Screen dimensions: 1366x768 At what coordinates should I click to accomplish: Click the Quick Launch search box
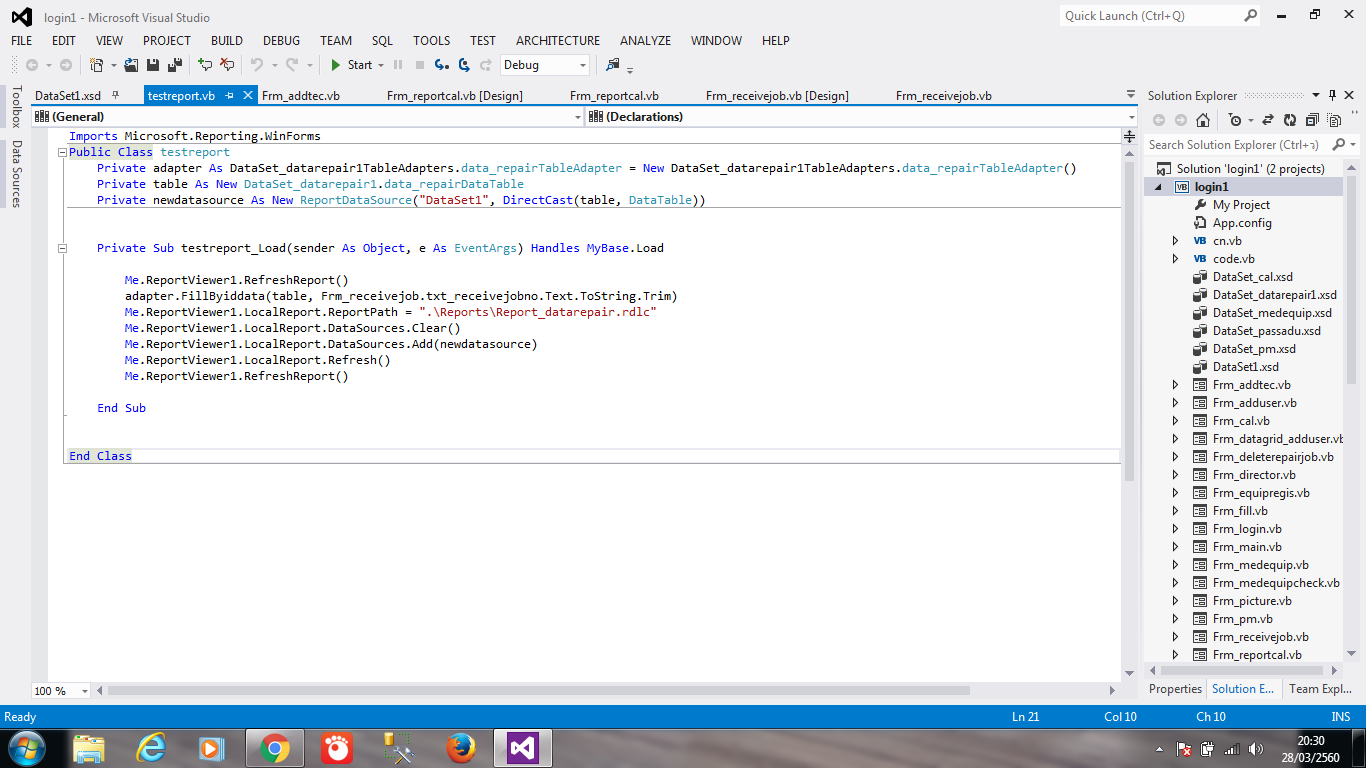(1160, 16)
